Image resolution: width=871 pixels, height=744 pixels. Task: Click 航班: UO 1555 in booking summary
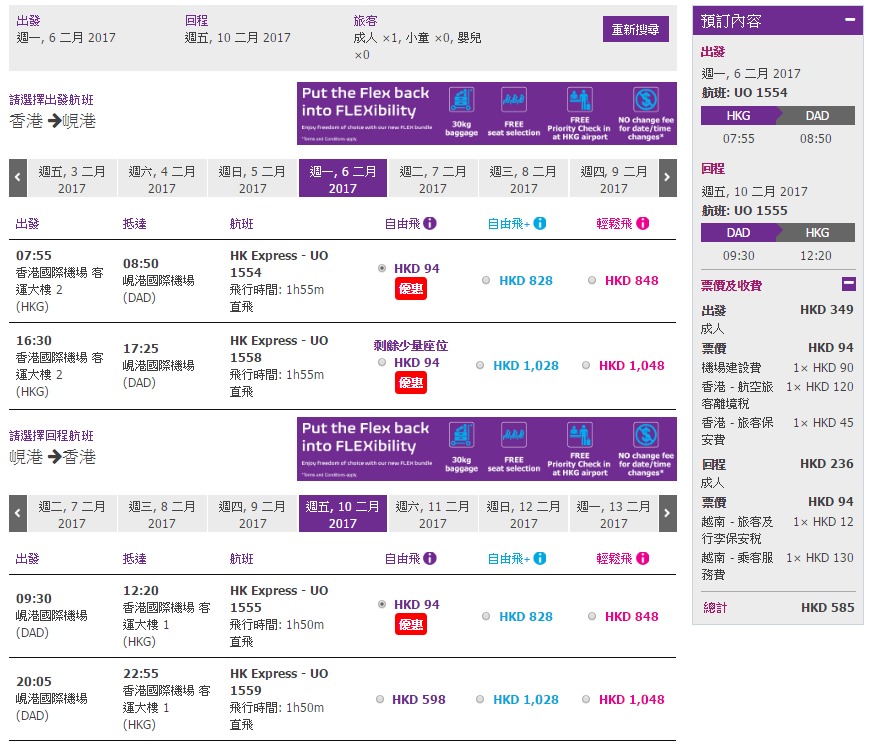[x=744, y=211]
